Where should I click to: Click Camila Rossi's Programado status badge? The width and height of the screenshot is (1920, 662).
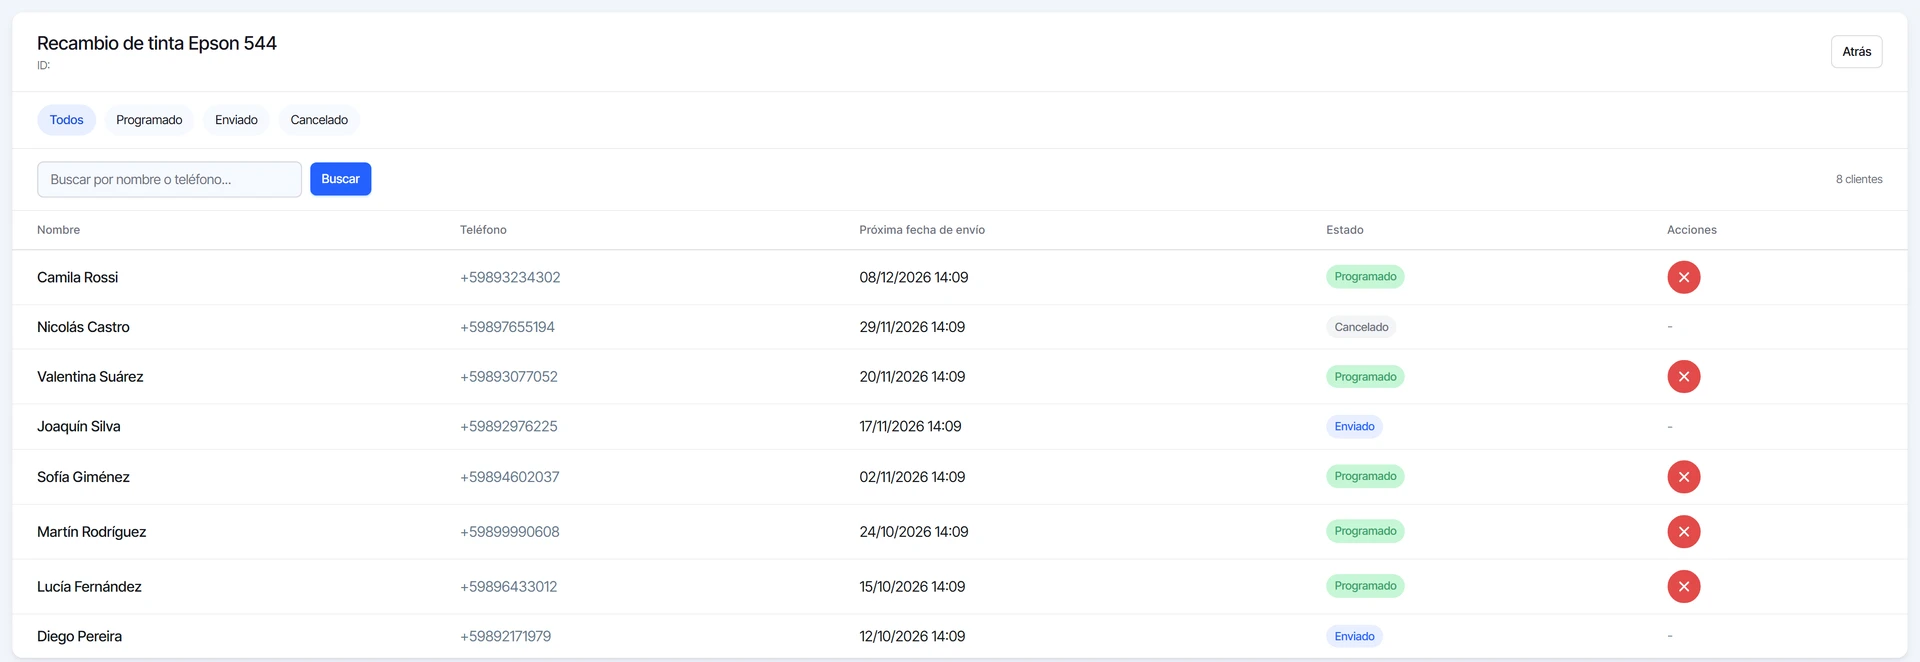tap(1365, 277)
